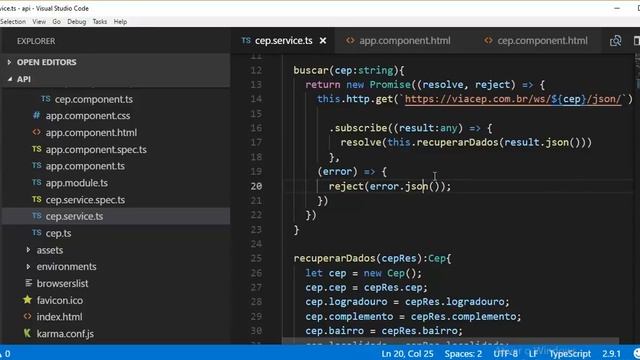Open favicon.ico file
Image resolution: width=640 pixels, height=360 pixels.
pyautogui.click(x=60, y=300)
